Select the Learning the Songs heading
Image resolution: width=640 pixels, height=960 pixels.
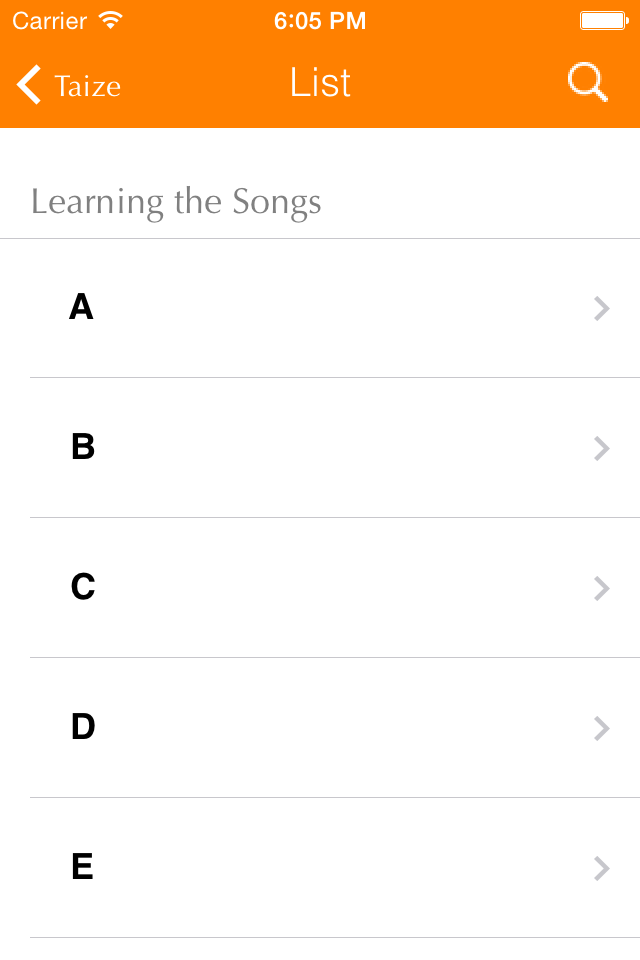point(176,202)
